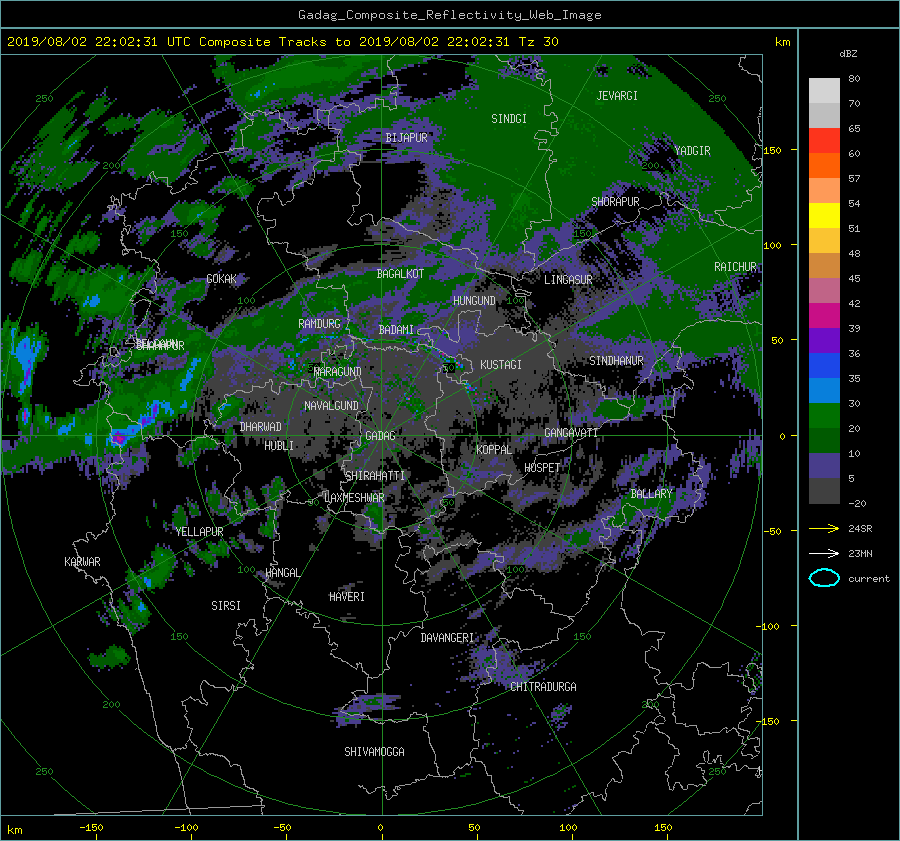The width and height of the screenshot is (900, 841).
Task: Click the HOSPET city label
Action: click(x=542, y=468)
